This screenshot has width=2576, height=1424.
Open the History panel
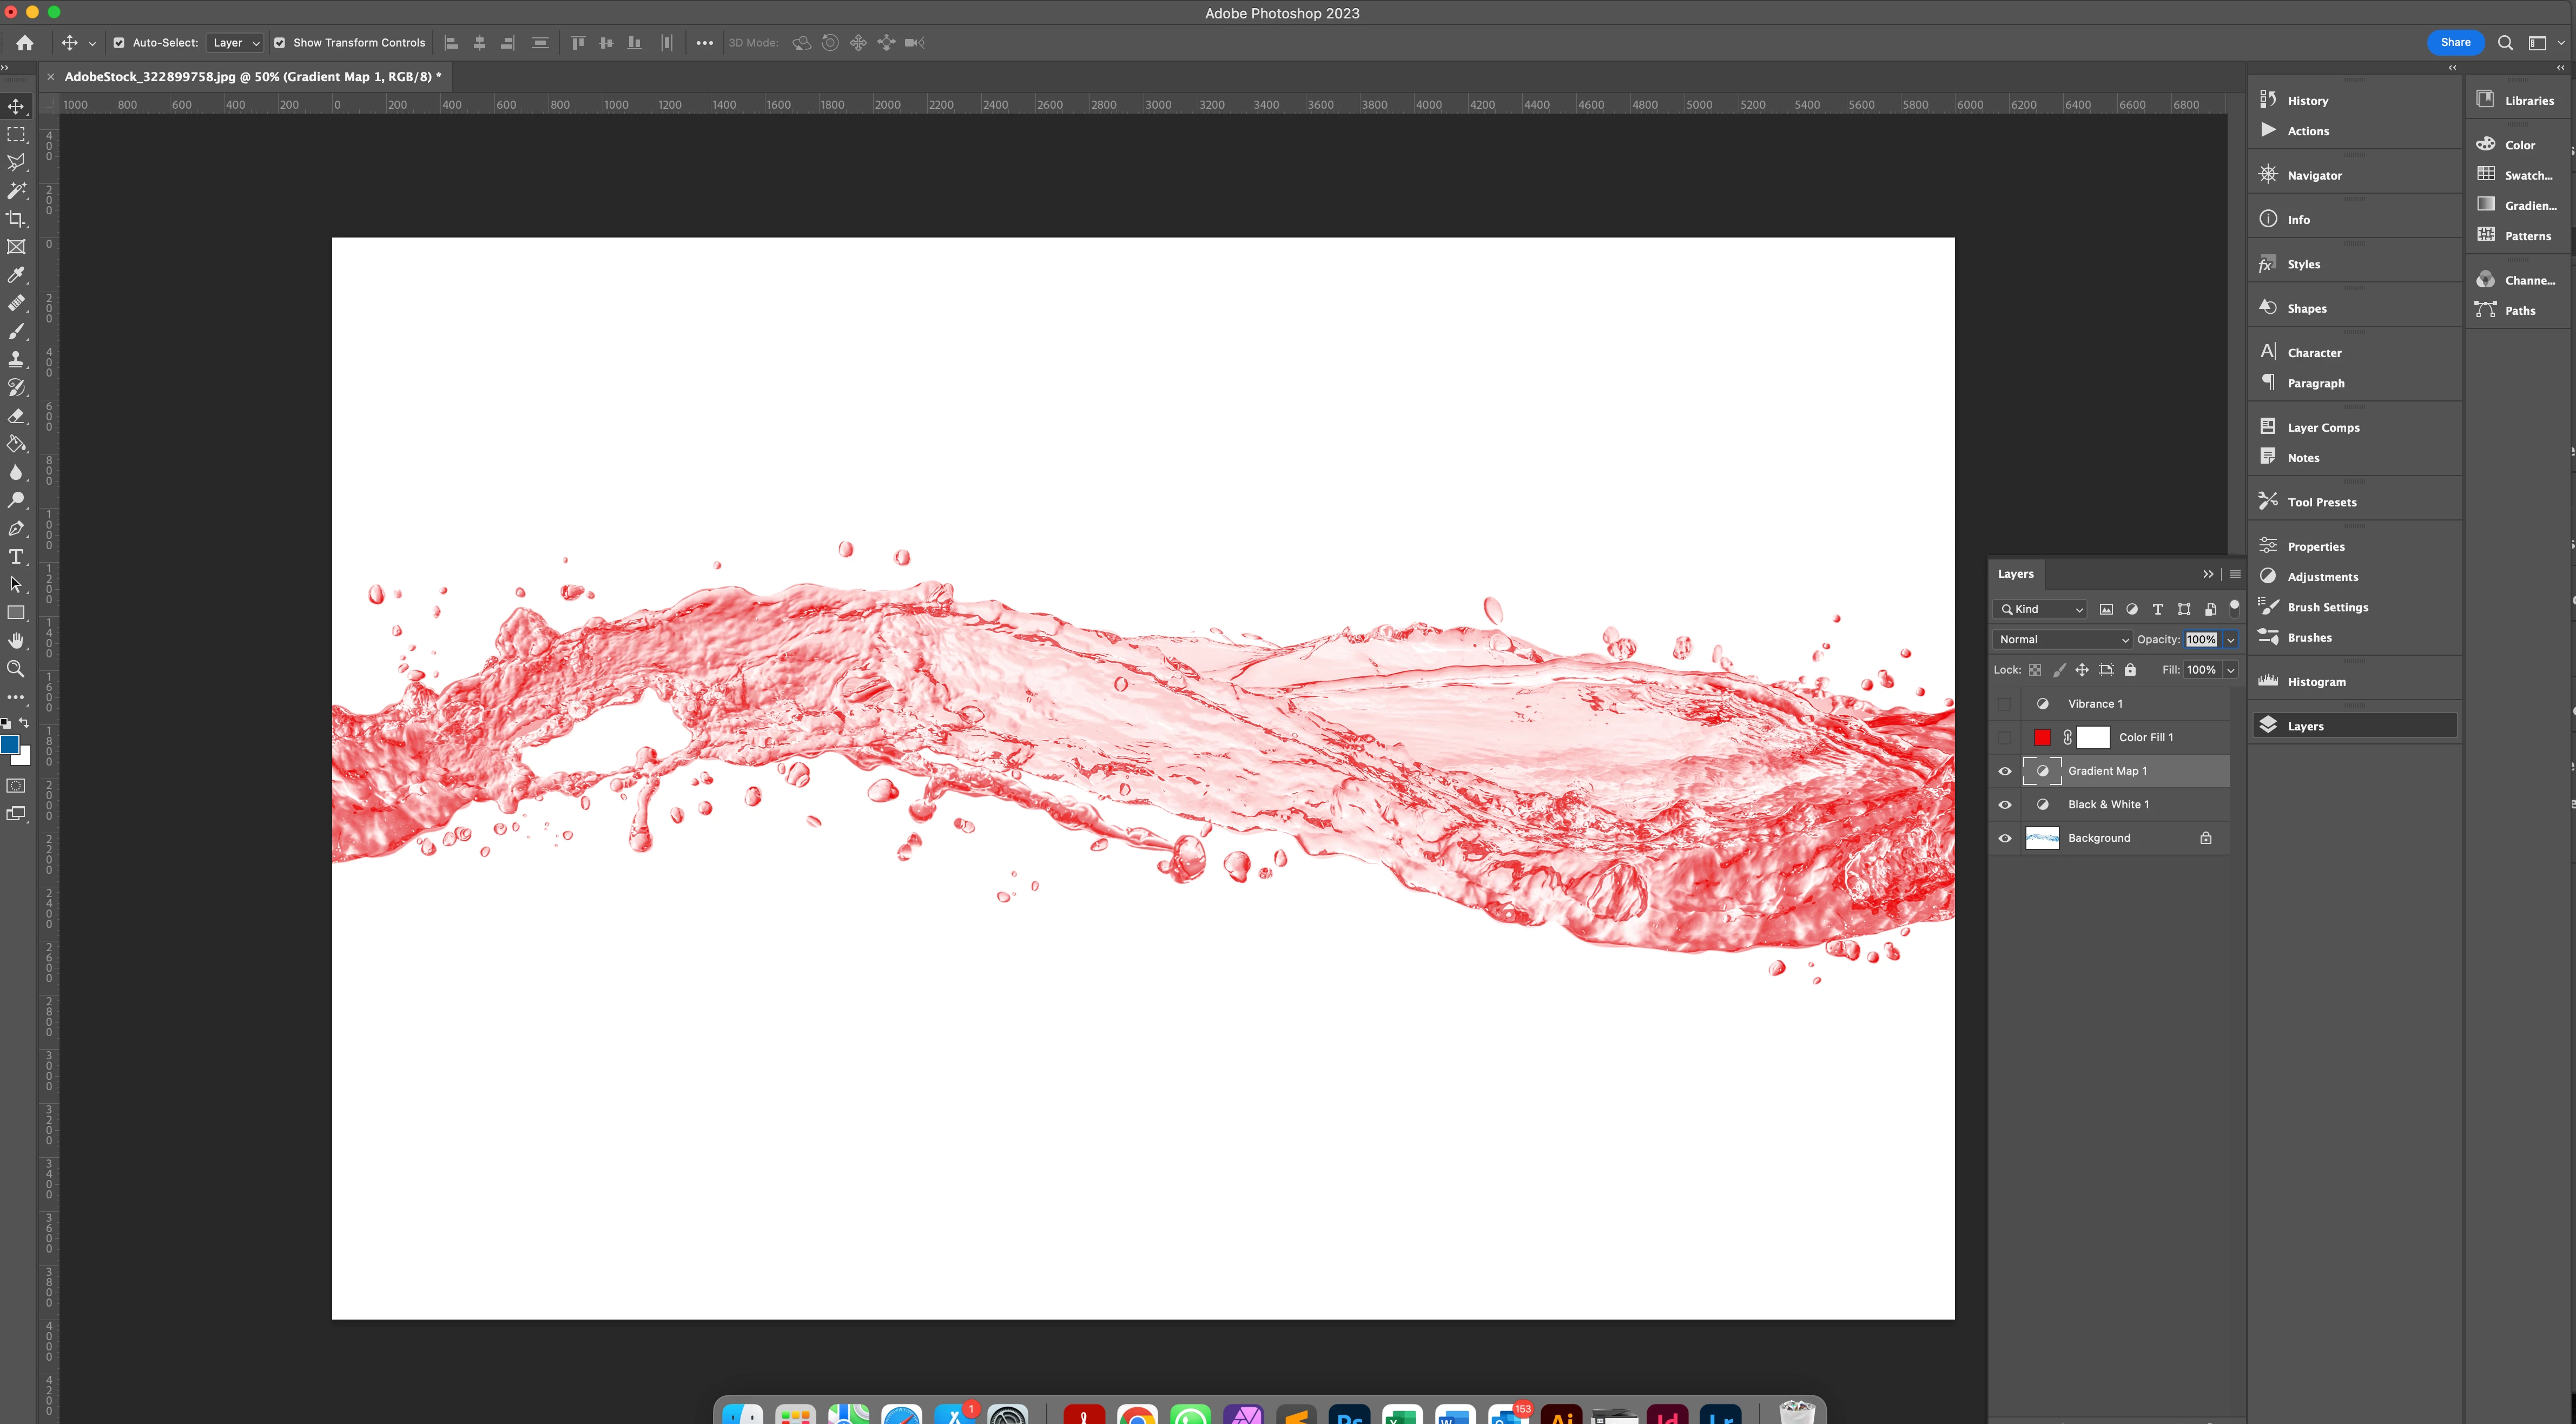pos(2307,101)
